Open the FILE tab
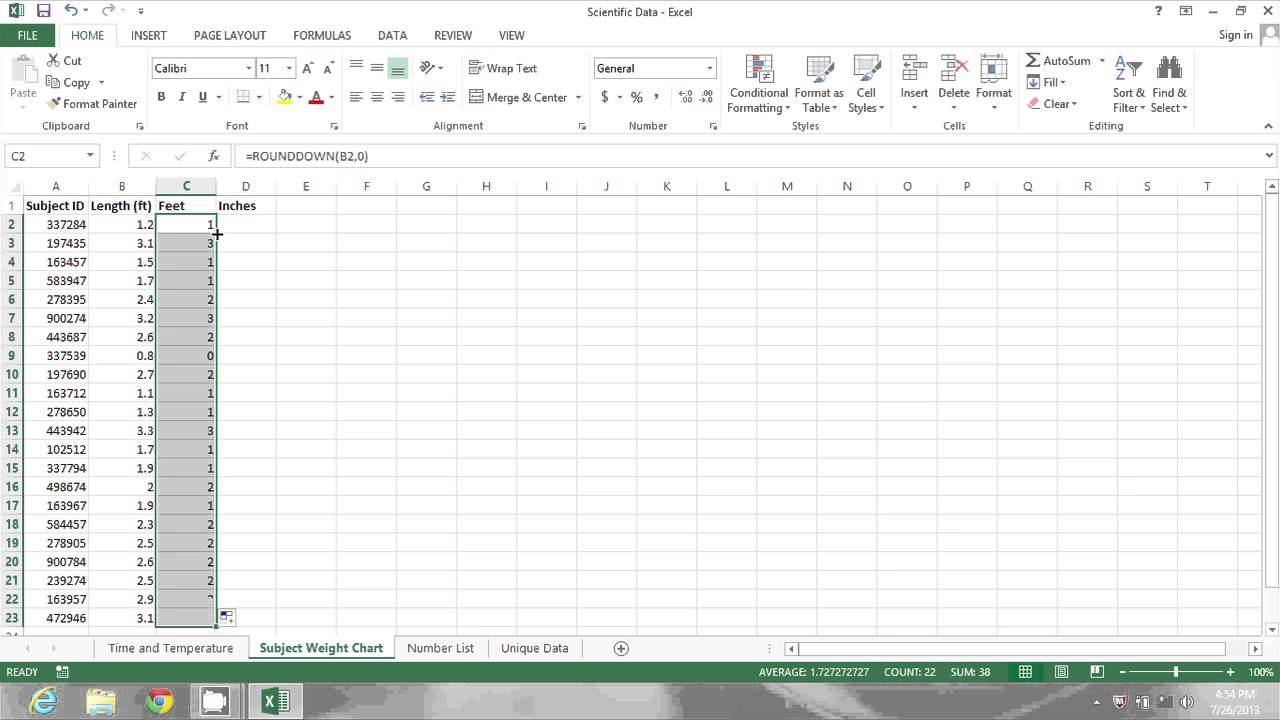 (x=27, y=35)
